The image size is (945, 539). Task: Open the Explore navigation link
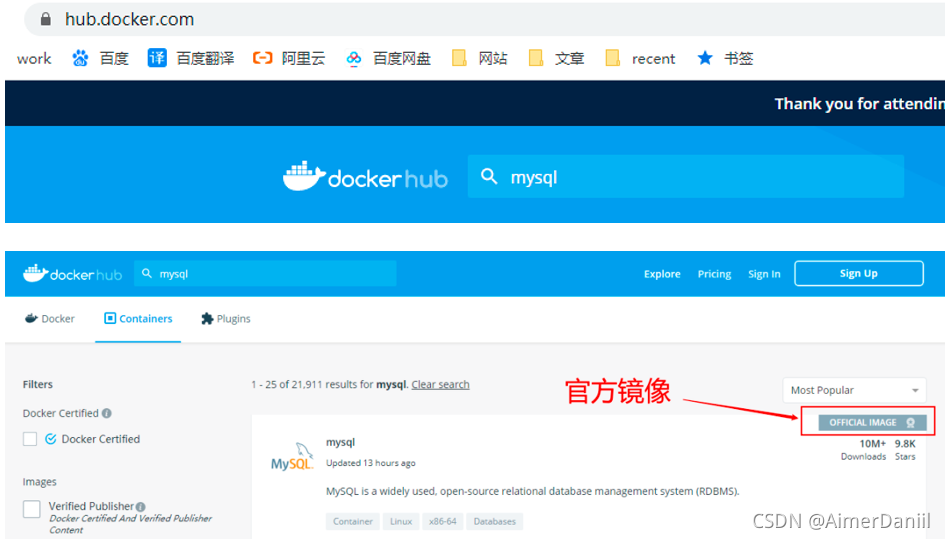click(662, 274)
